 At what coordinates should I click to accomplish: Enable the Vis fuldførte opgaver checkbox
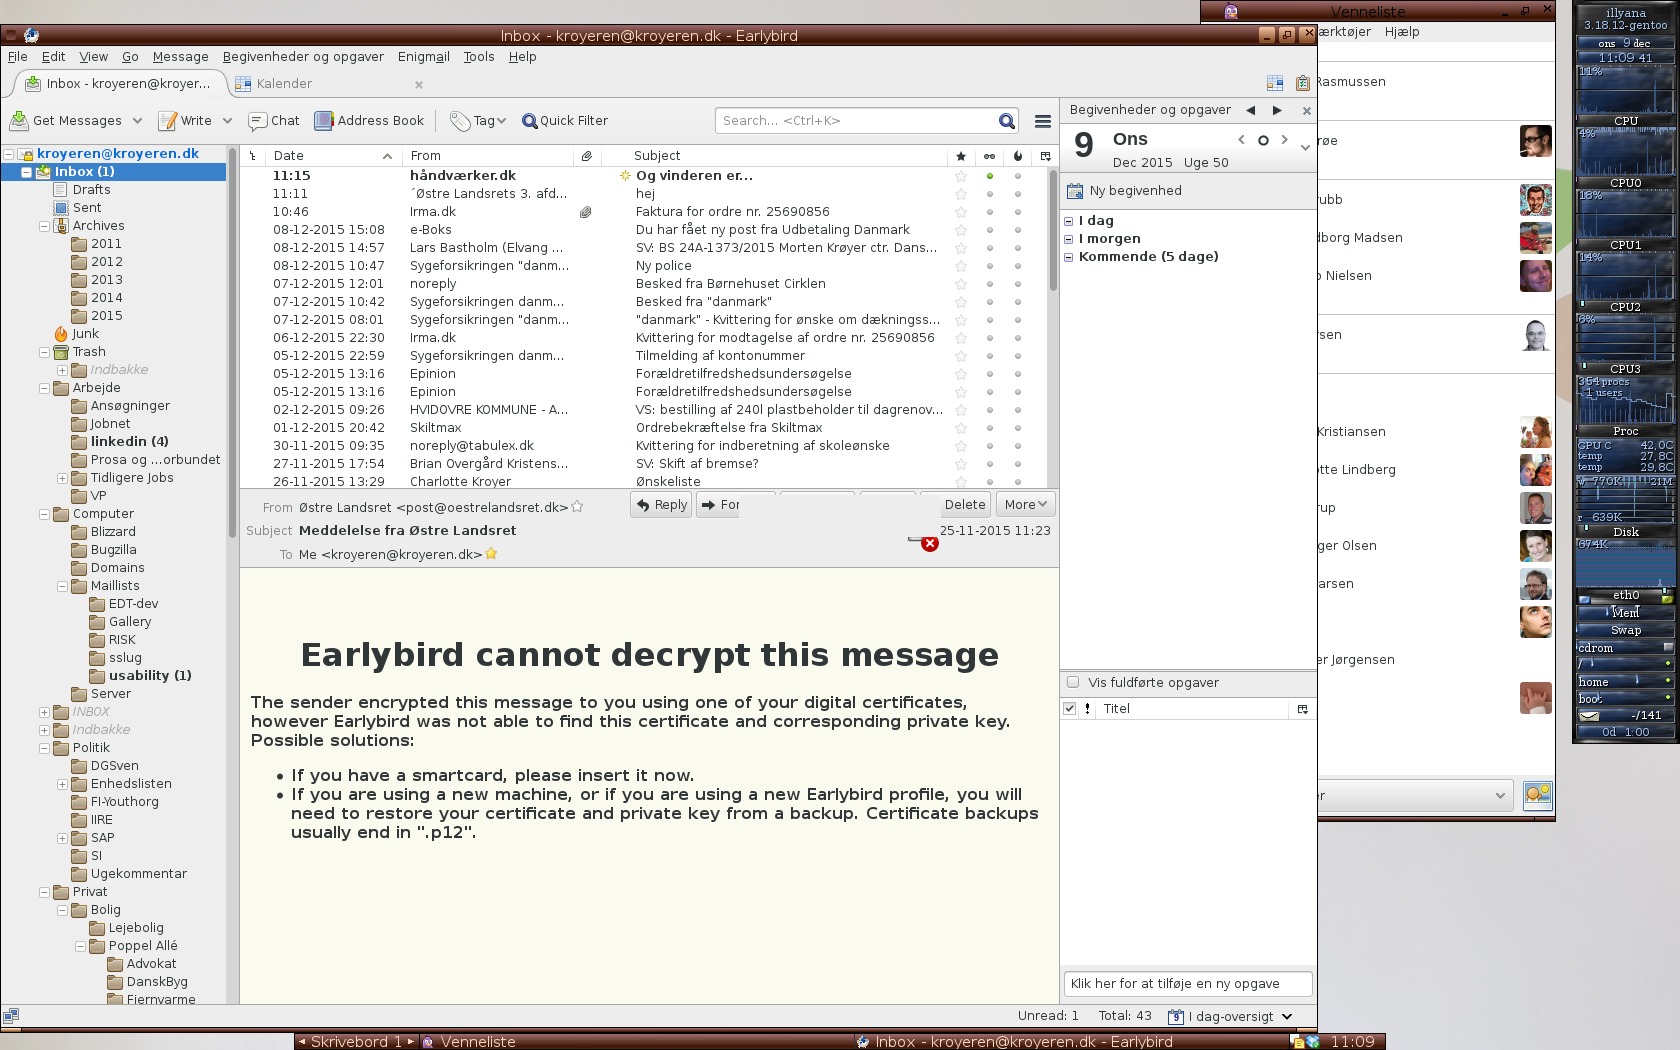pyautogui.click(x=1073, y=683)
